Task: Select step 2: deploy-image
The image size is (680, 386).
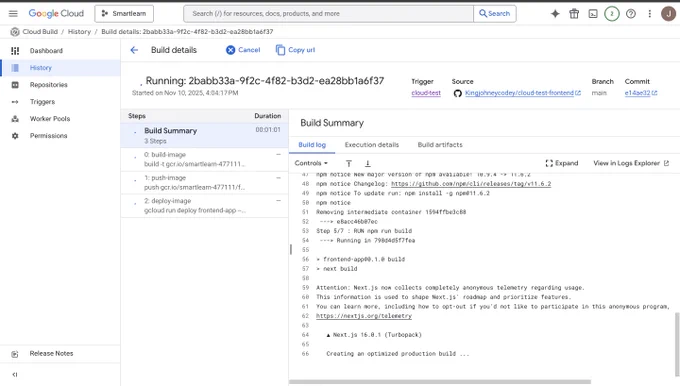Action: 204,206
